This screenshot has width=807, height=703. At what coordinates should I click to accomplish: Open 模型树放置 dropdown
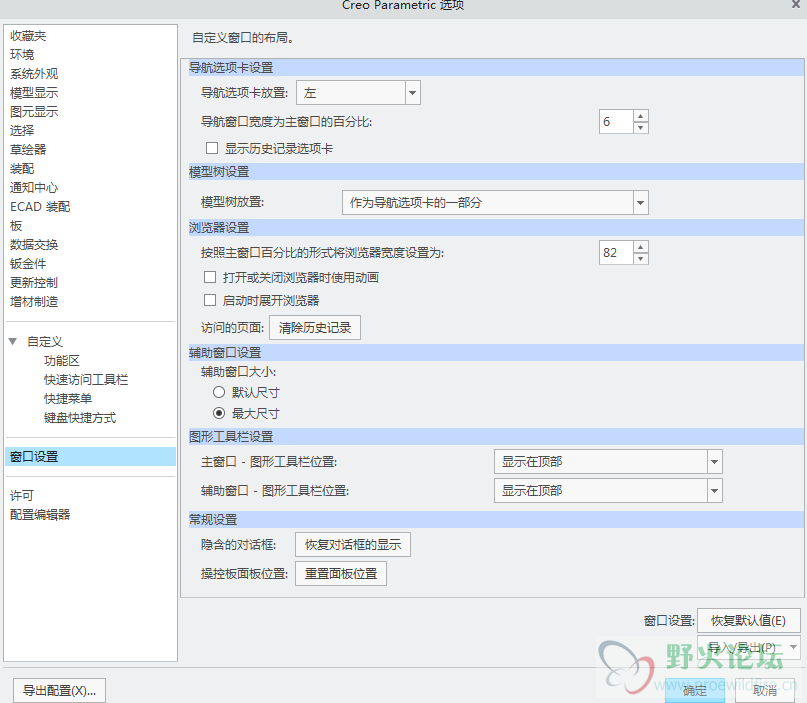pos(495,203)
